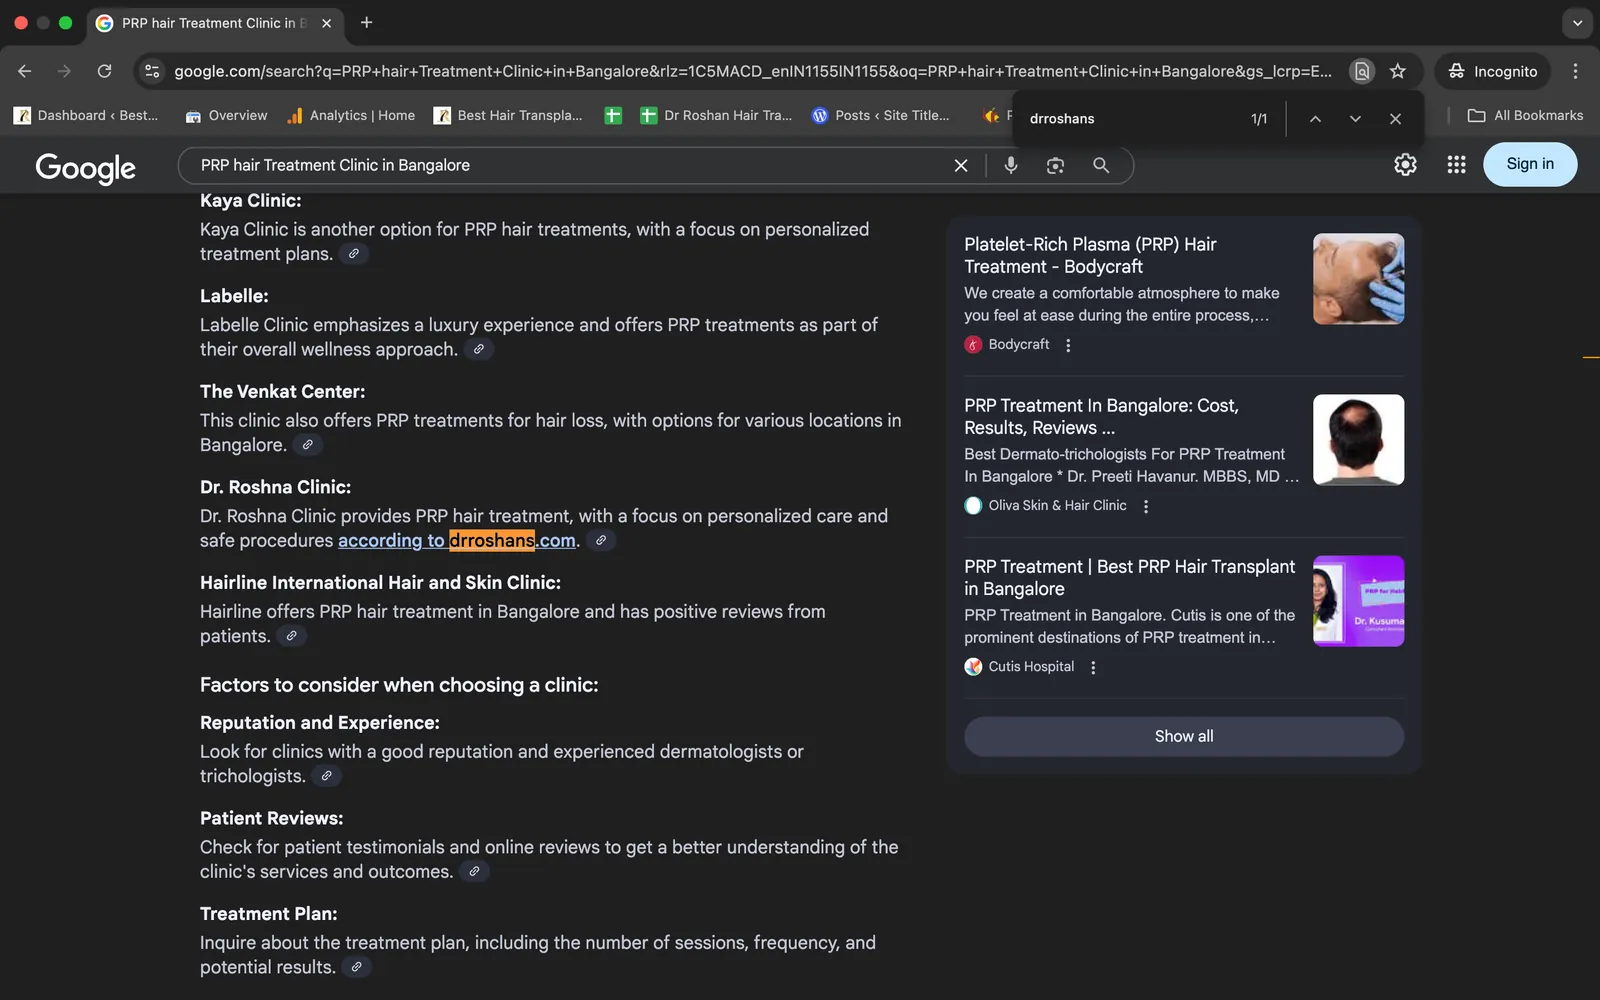This screenshot has height=1000, width=1600.
Task: Follow the 'according to drroshans.com' link
Action: coord(457,541)
